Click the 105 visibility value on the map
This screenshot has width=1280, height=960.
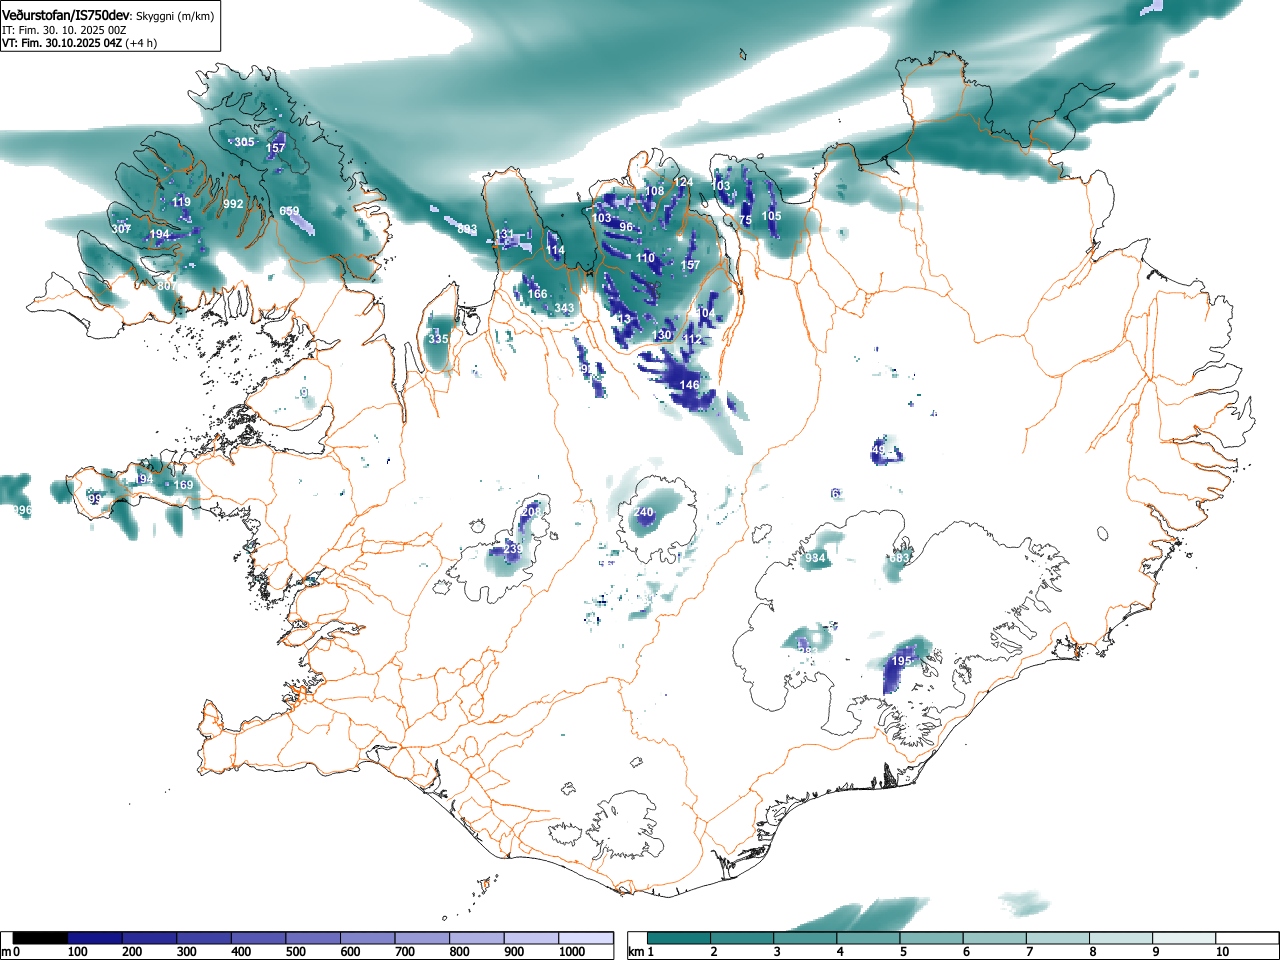[x=772, y=216]
